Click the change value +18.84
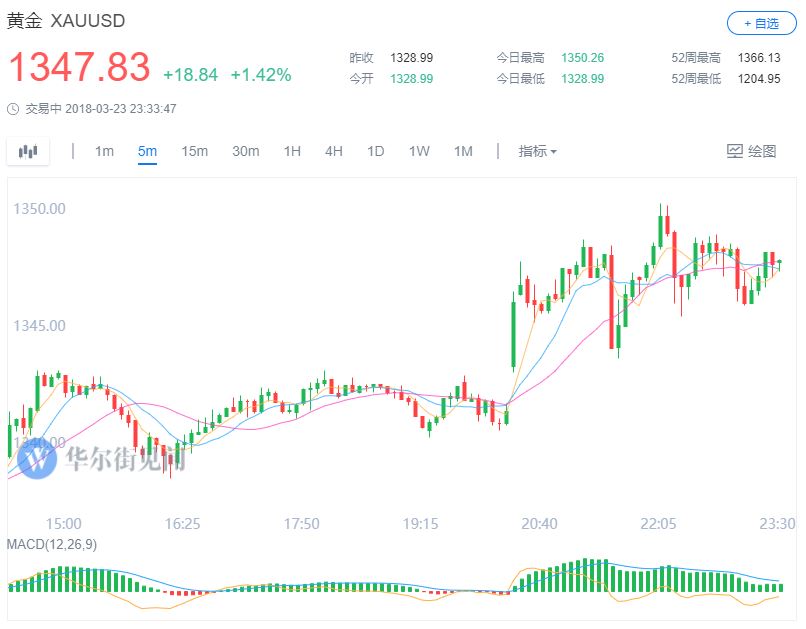Viewport: 806px width, 629px height. (x=191, y=75)
